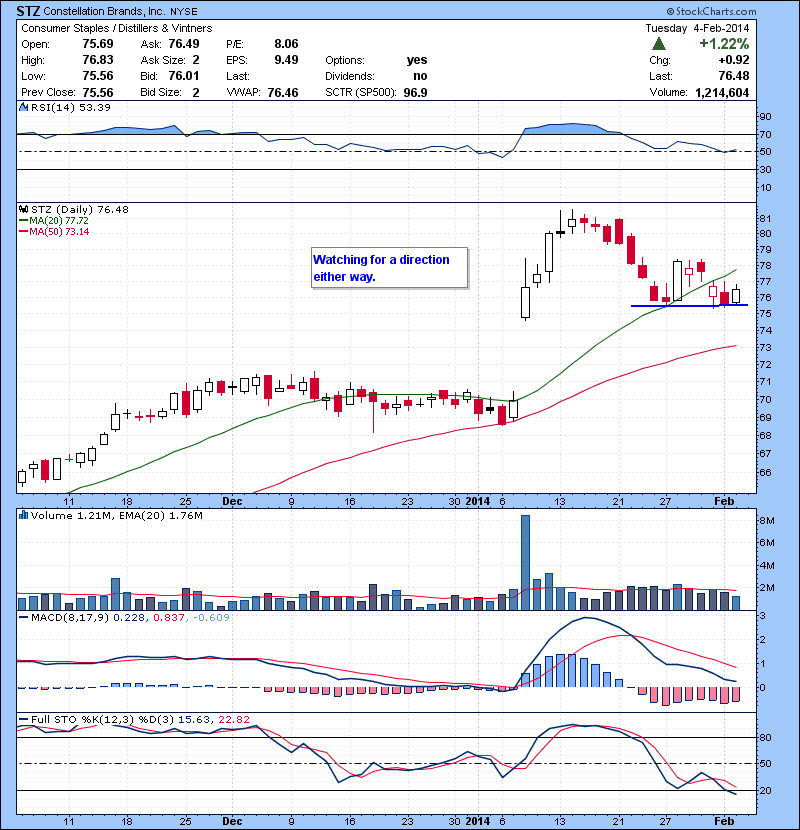Click the Open value 75.69
Image resolution: width=800 pixels, height=830 pixels.
tap(98, 44)
